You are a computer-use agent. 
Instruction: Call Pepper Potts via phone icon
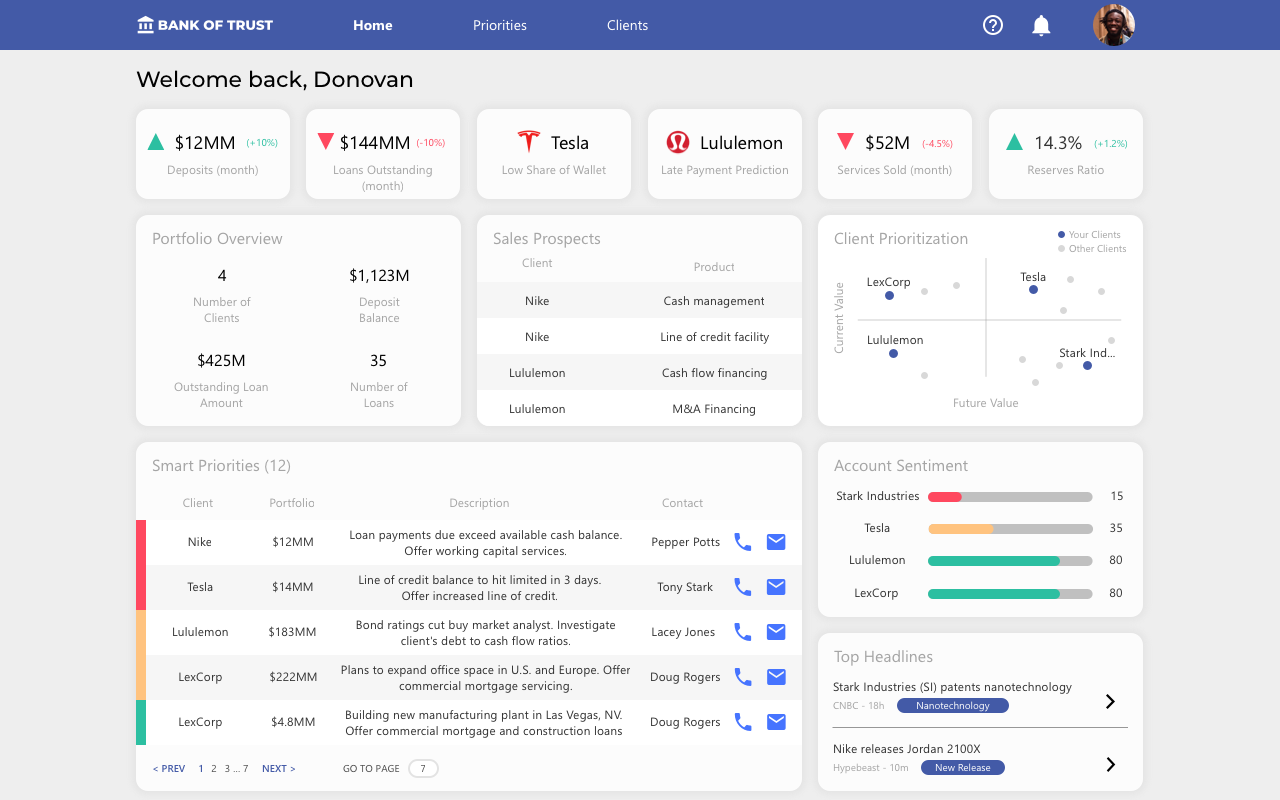(743, 542)
